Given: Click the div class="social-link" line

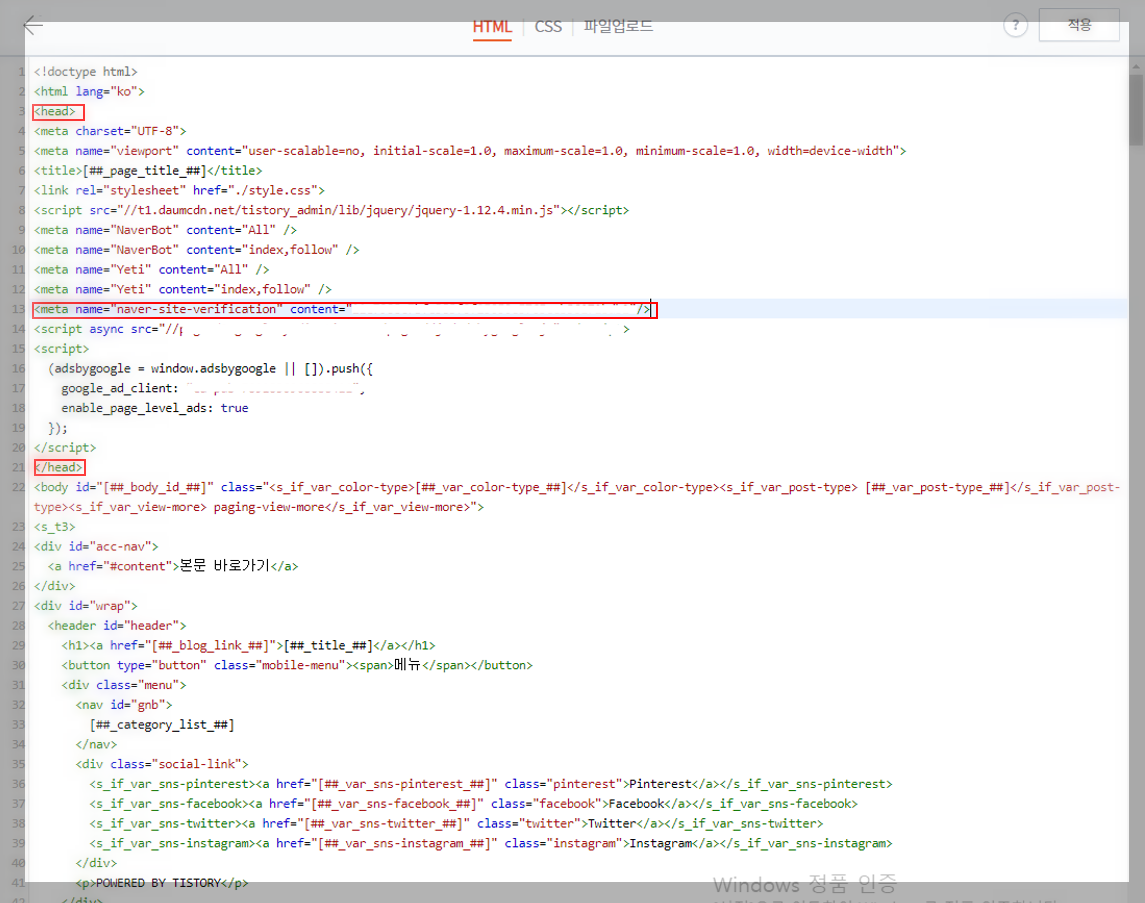Looking at the screenshot, I should (x=162, y=764).
